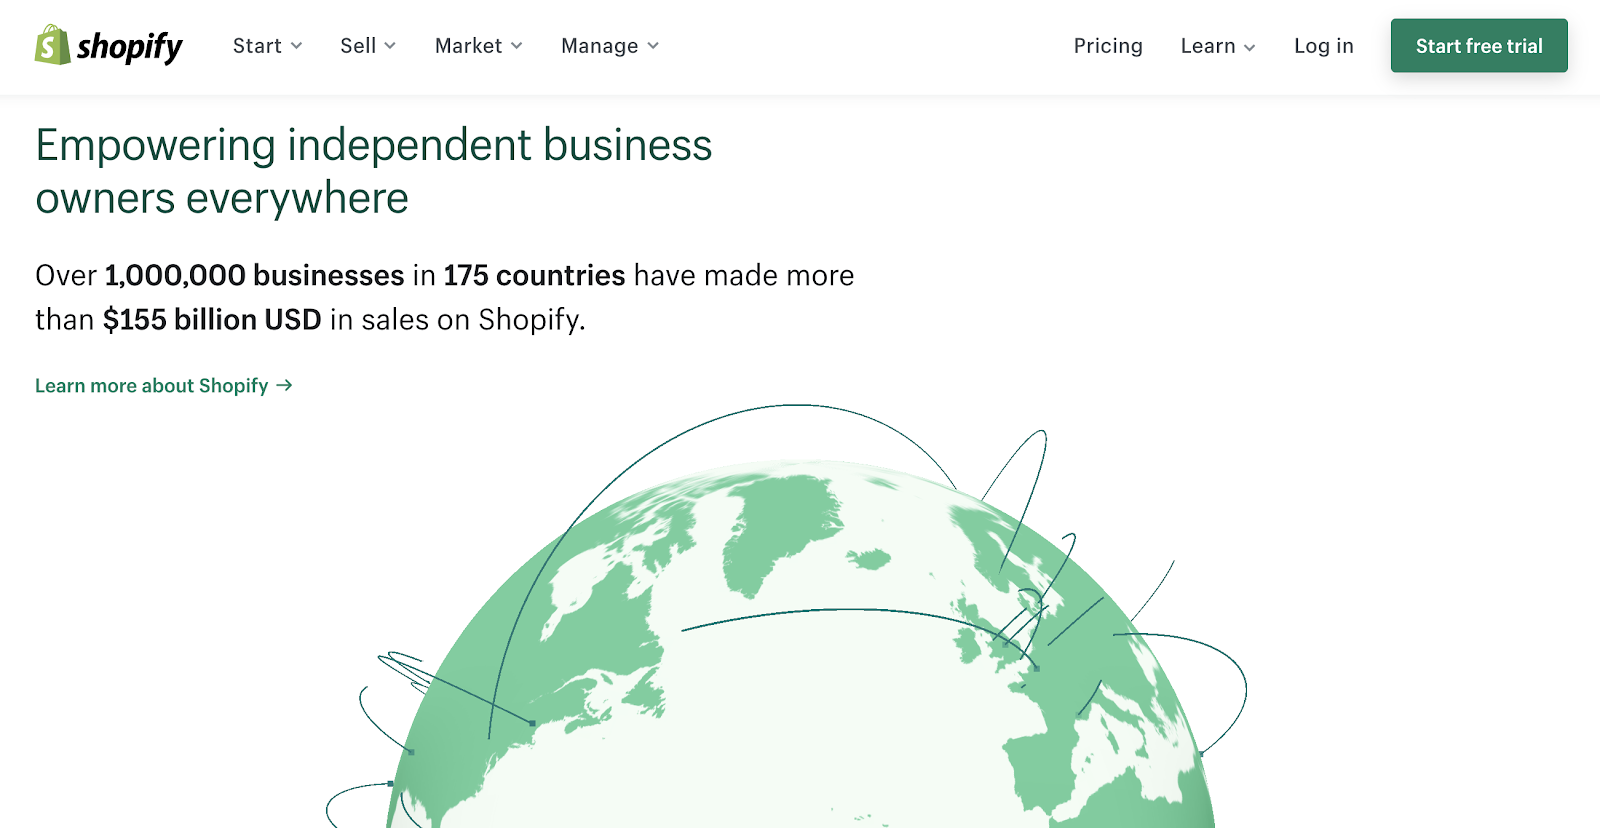Click the text '175 countries'

pyautogui.click(x=535, y=275)
